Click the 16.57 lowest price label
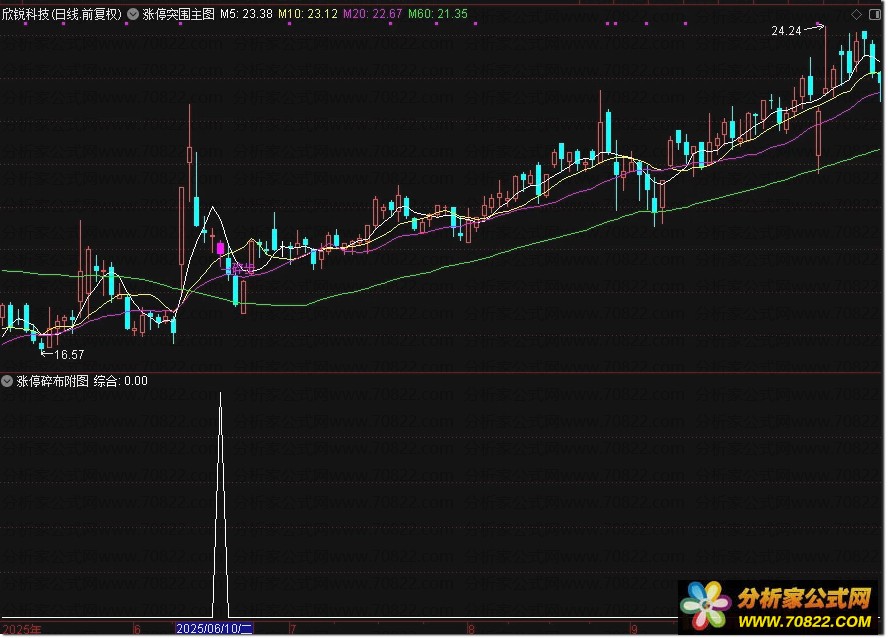This screenshot has height=638, width=888. point(69,355)
